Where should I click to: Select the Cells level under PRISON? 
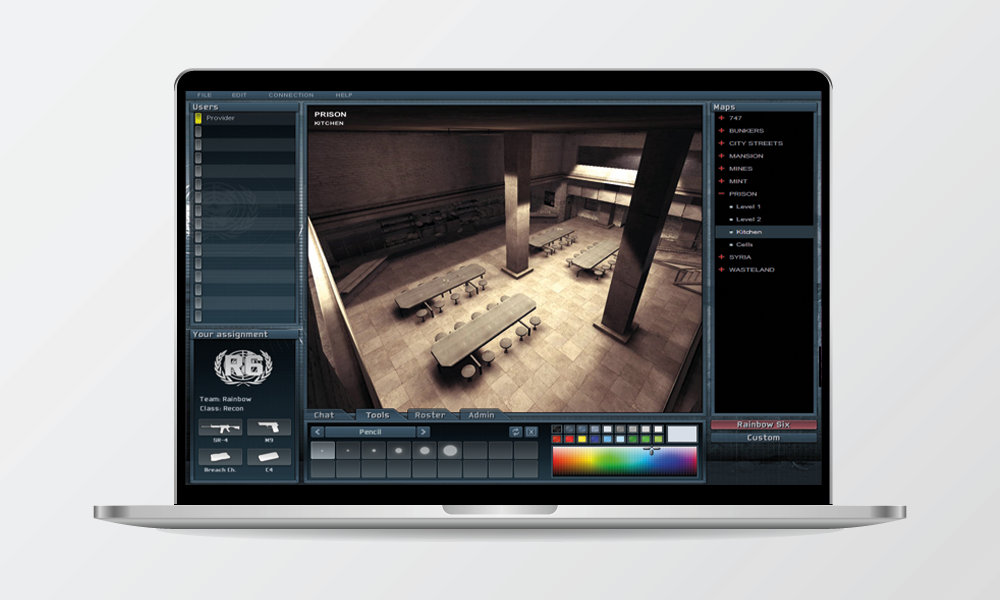[744, 245]
